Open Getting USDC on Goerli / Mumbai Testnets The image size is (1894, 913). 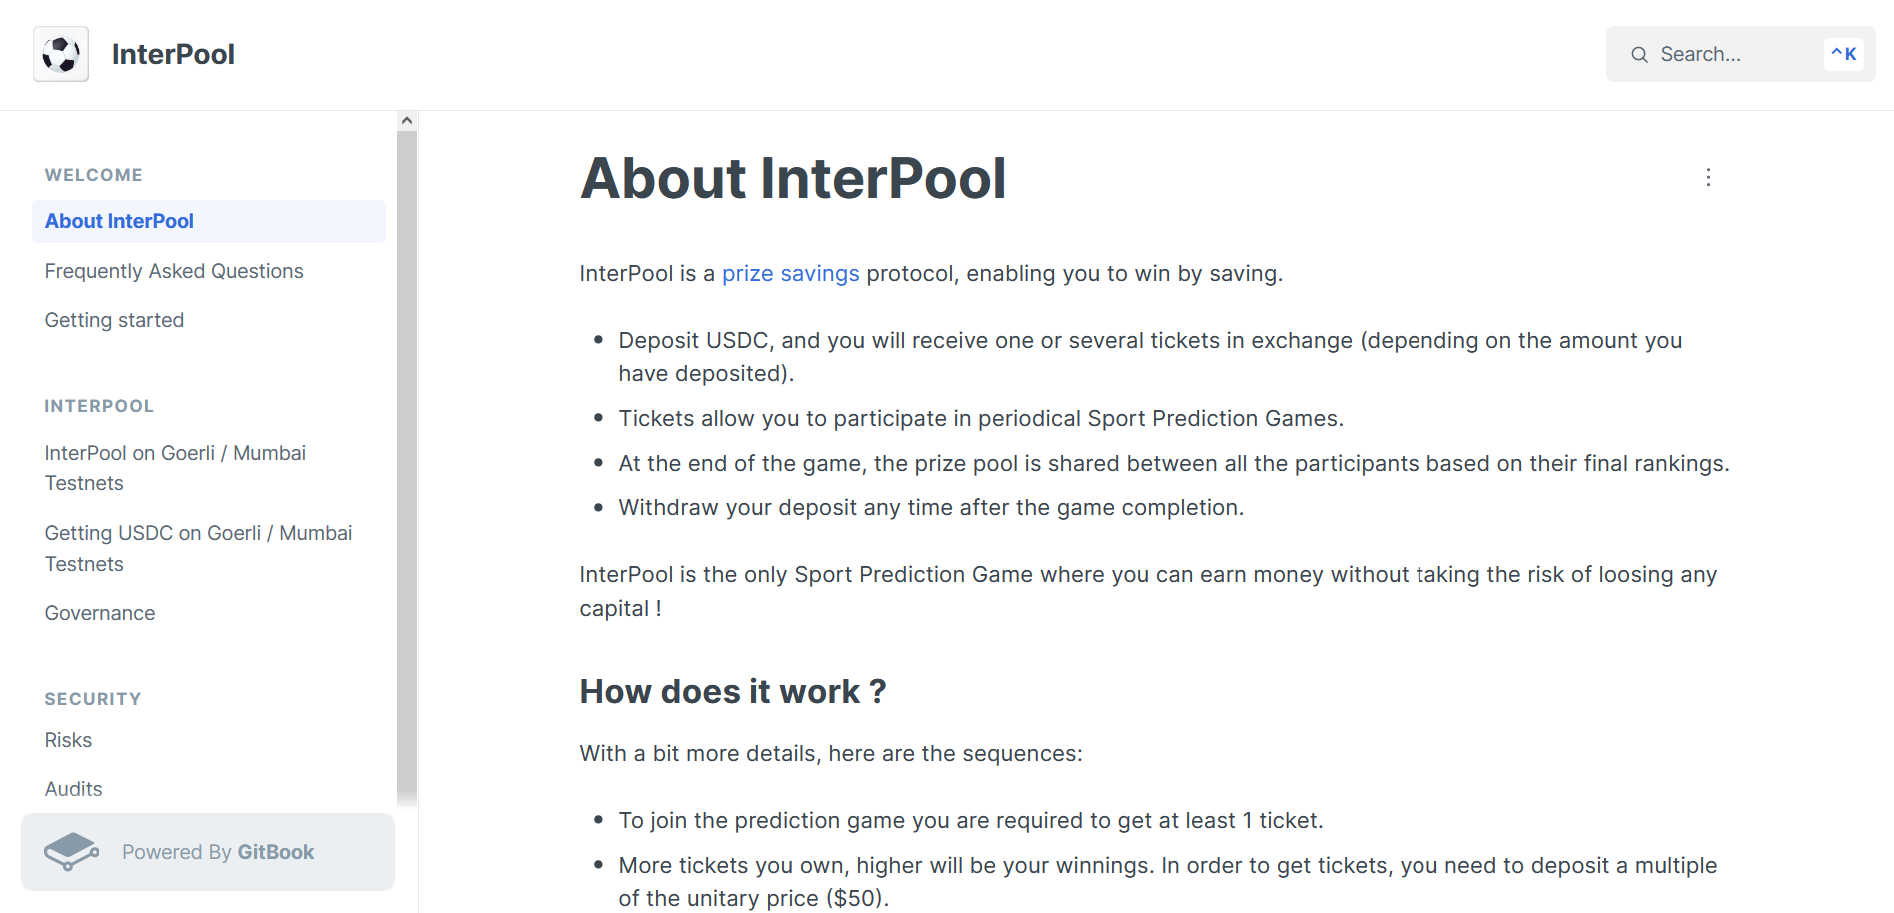click(198, 548)
